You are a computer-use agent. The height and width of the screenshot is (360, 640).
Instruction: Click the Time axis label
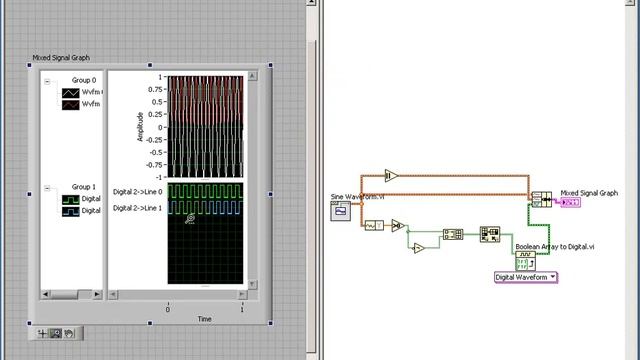pos(204,319)
